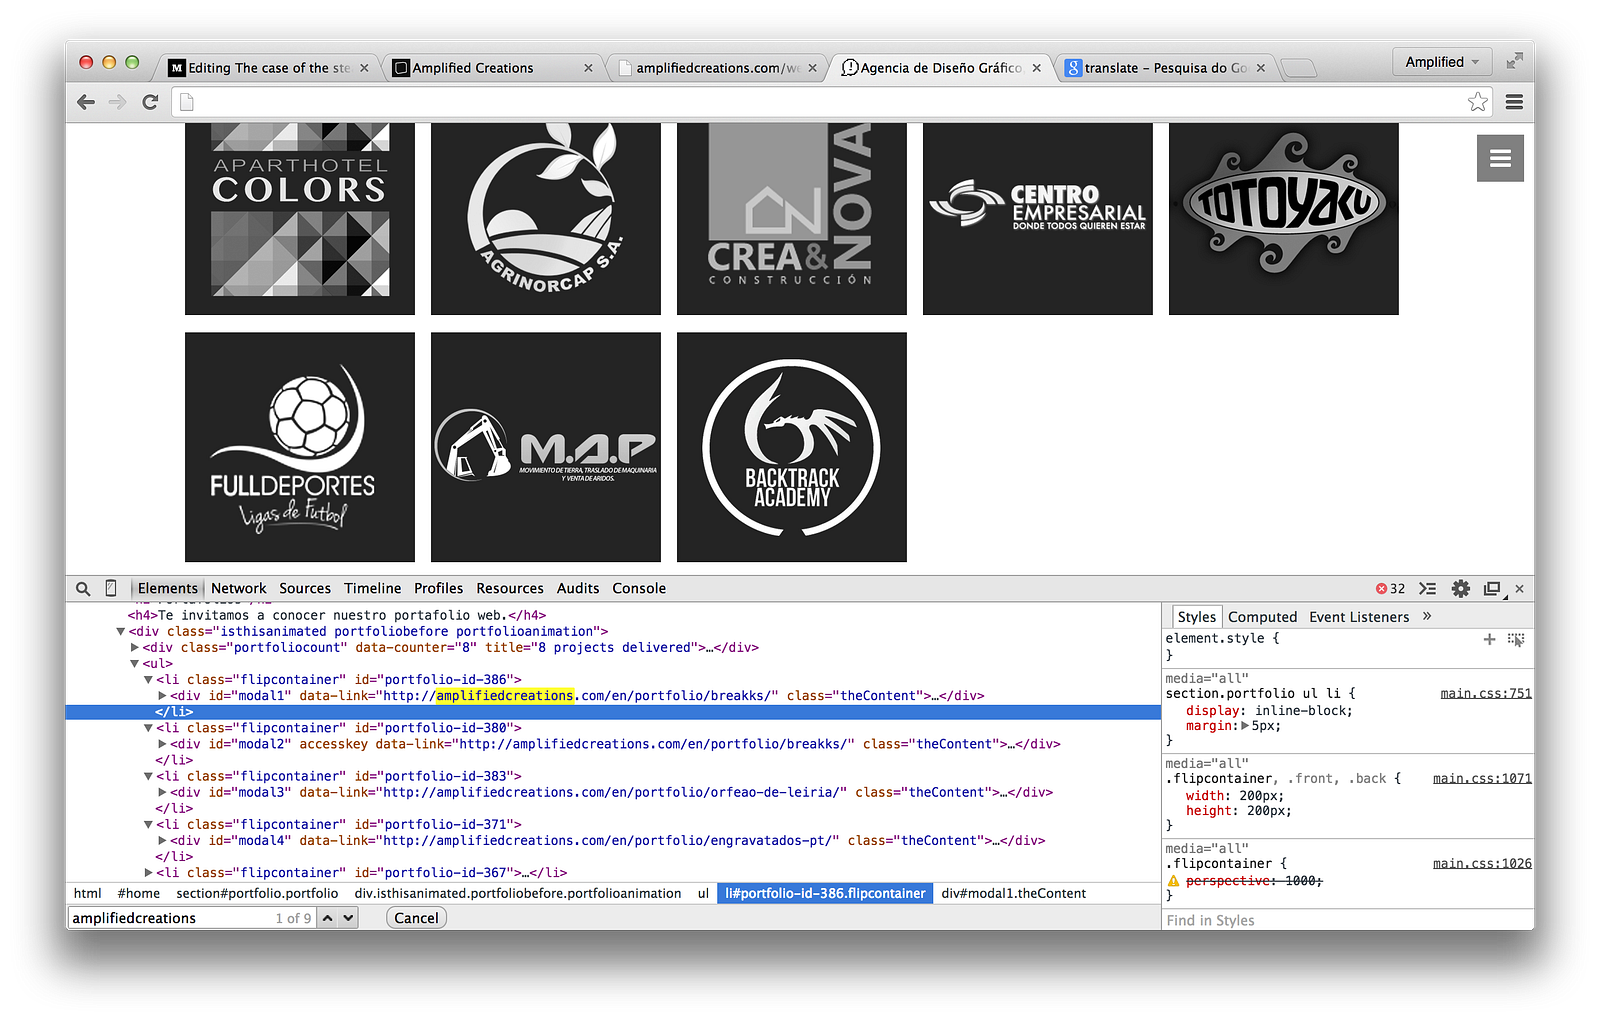The image size is (1600, 1021).
Task: Close the 'translate - Pesquisa do Go' tab
Action: pyautogui.click(x=1260, y=68)
